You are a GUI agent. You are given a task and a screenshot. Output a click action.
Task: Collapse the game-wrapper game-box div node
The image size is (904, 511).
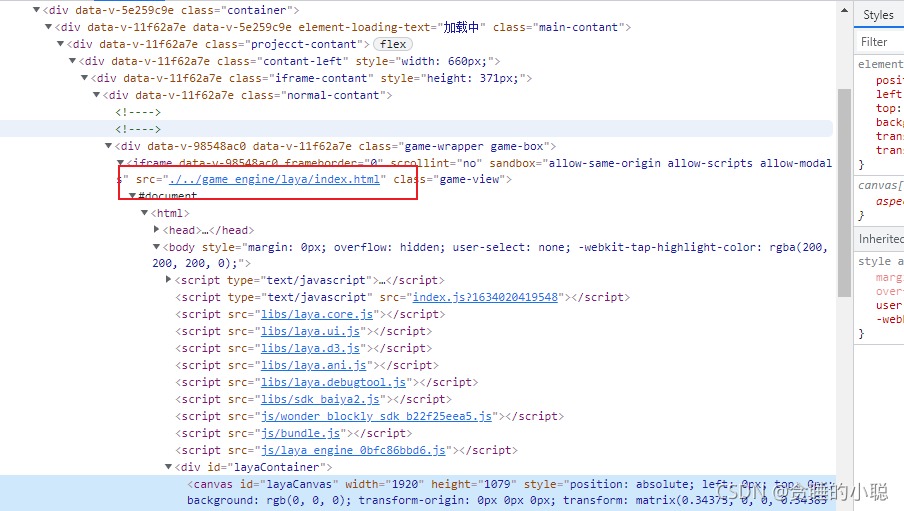[108, 146]
